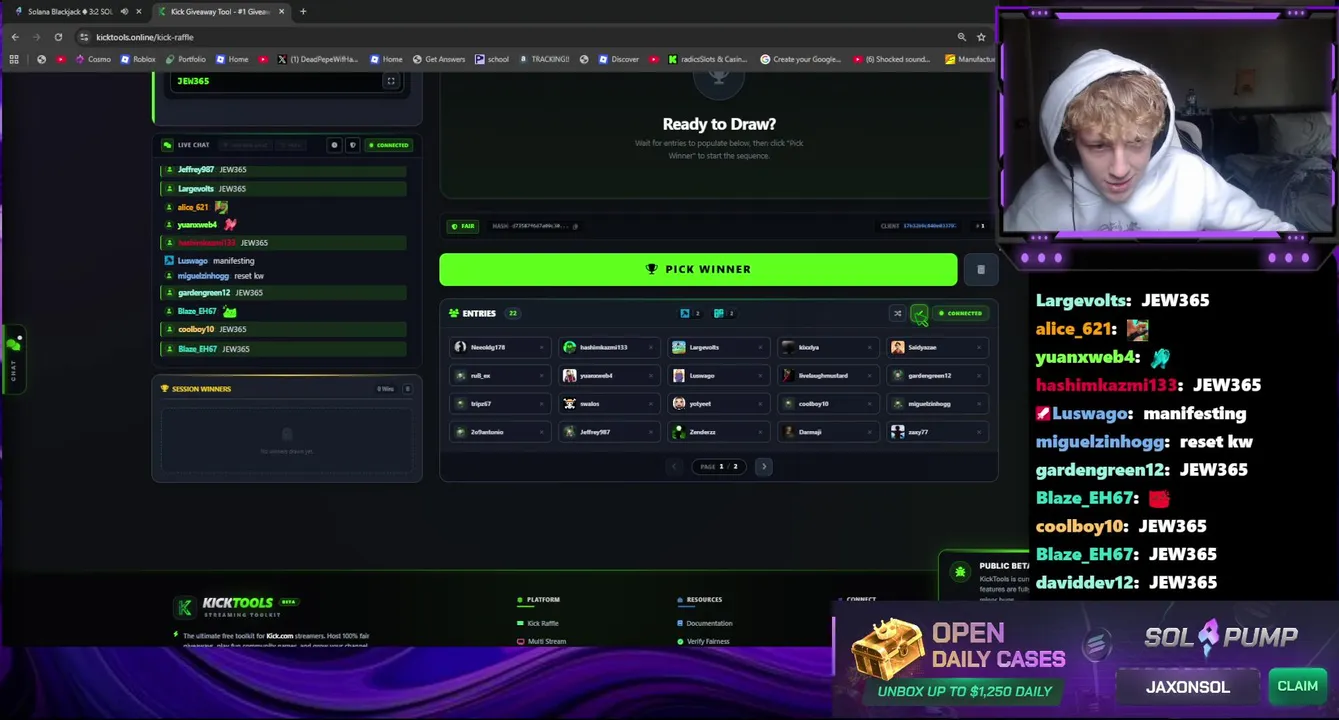Click the live chat settings circle icon
The image size is (1339, 720).
click(x=334, y=145)
